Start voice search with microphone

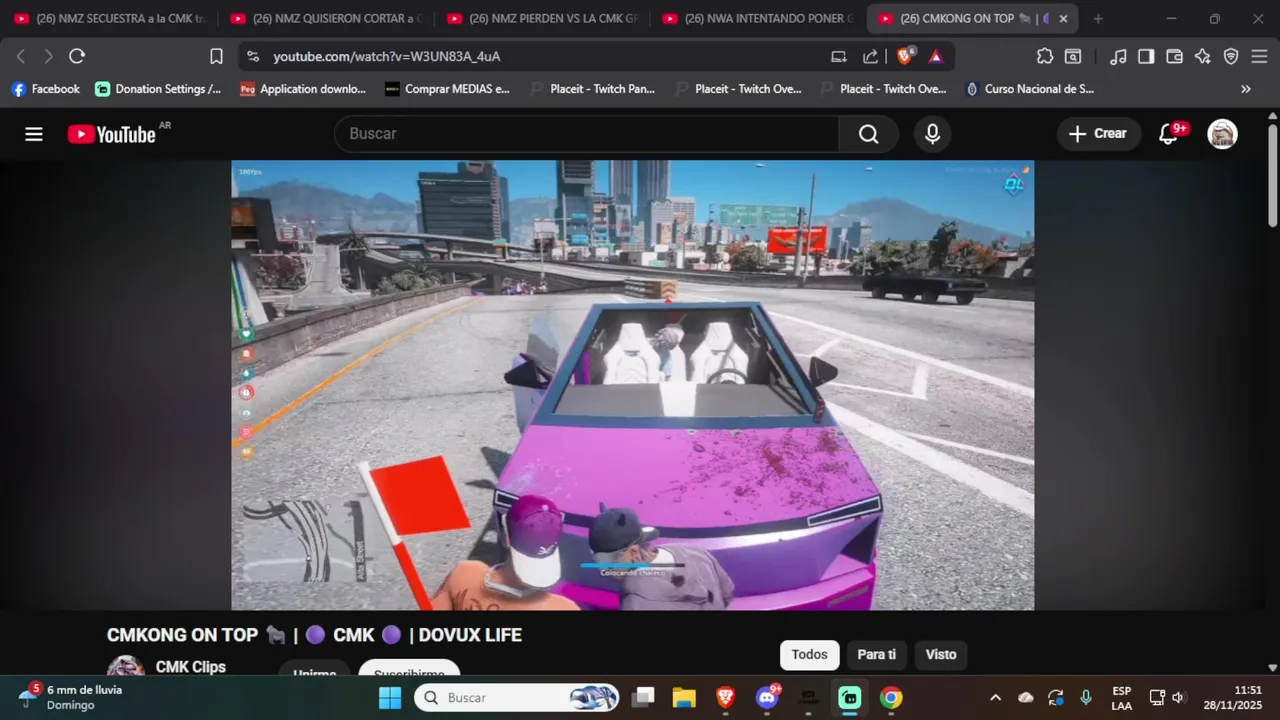click(932, 134)
